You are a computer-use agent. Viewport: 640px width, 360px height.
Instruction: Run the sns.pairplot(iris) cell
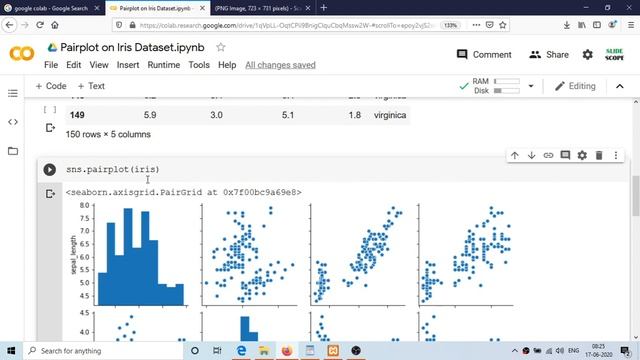click(50, 169)
